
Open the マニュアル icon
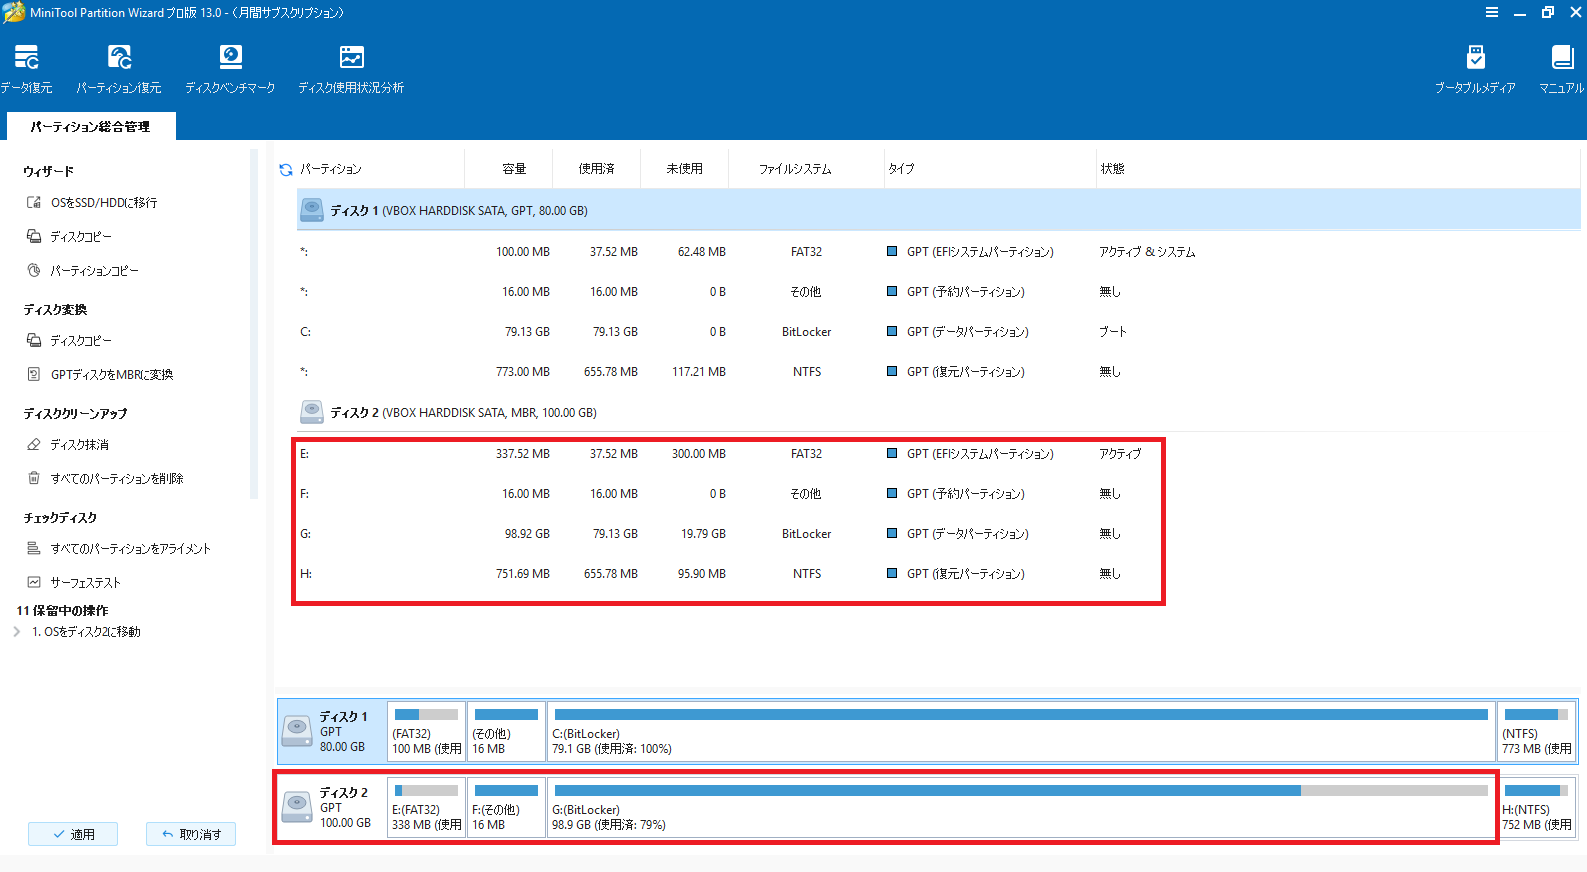(1562, 57)
